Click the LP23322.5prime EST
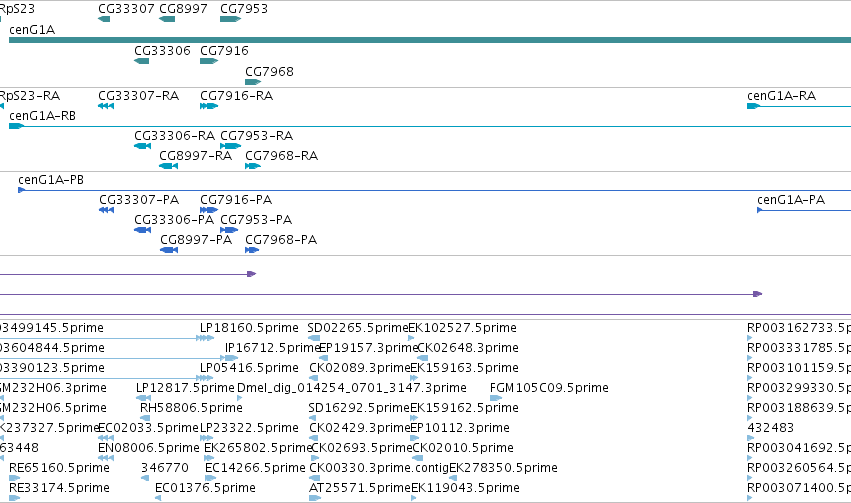 coord(249,428)
